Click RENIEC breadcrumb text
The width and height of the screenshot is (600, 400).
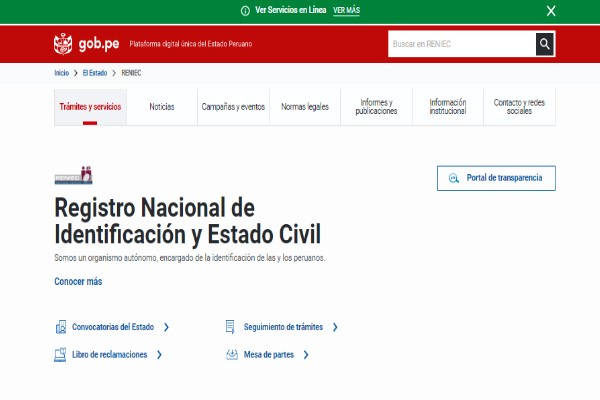pyautogui.click(x=131, y=73)
